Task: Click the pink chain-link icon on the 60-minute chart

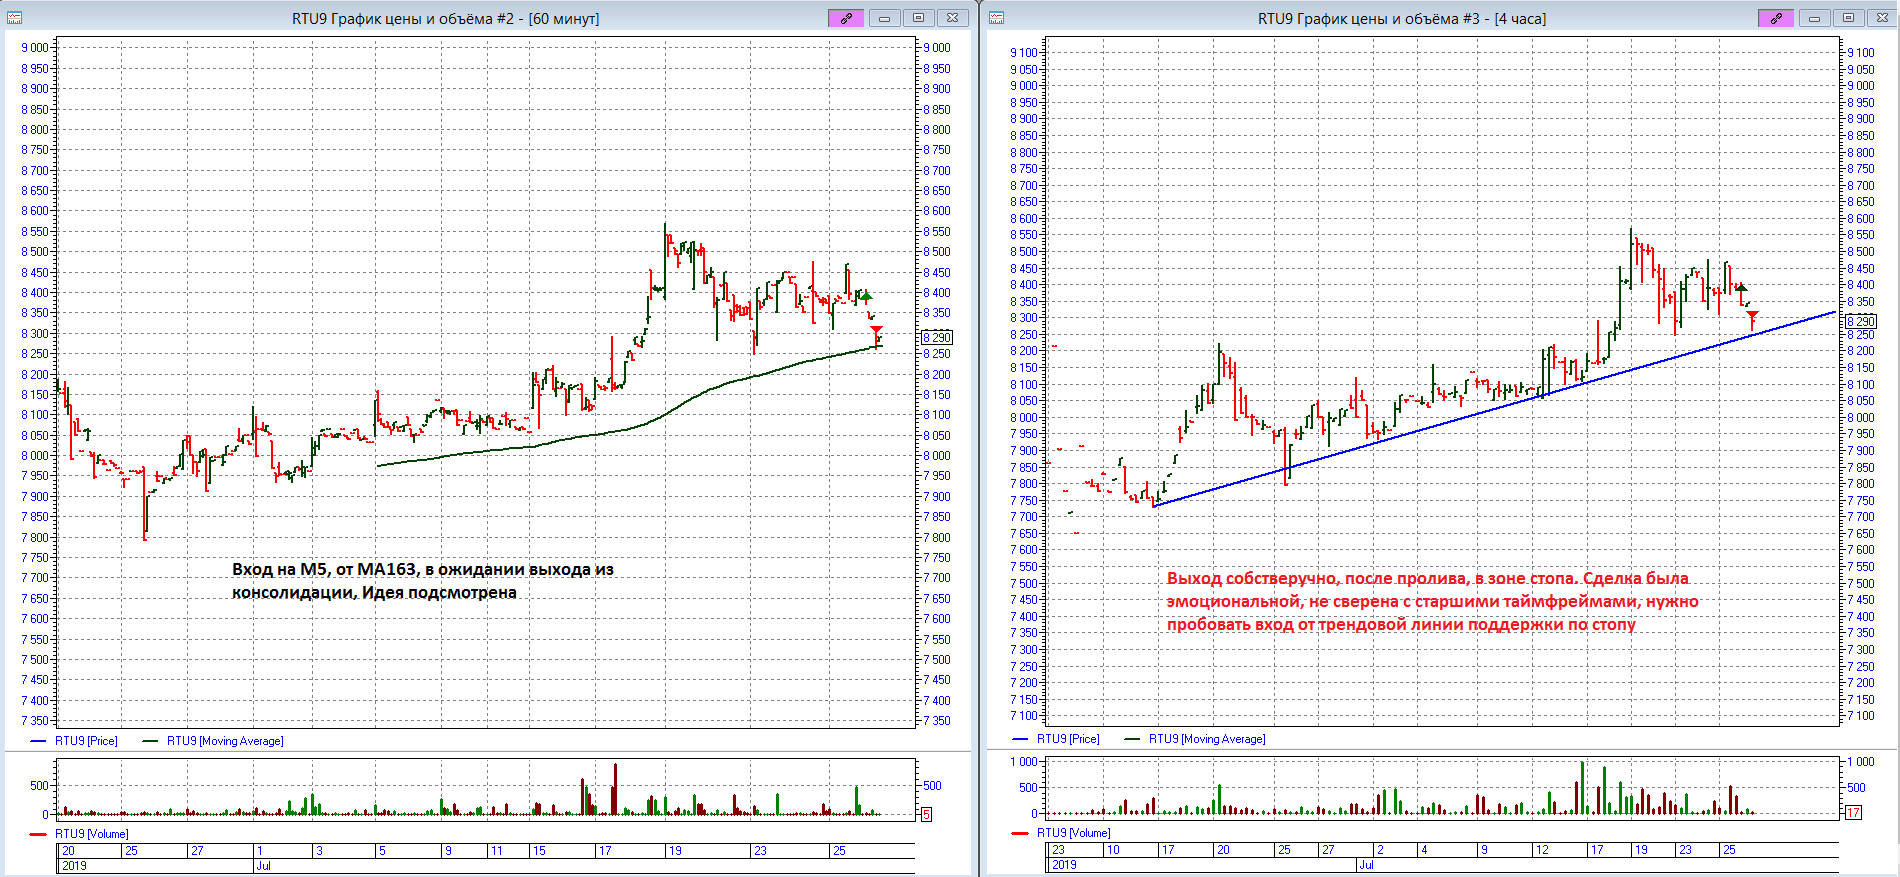Action: click(846, 18)
